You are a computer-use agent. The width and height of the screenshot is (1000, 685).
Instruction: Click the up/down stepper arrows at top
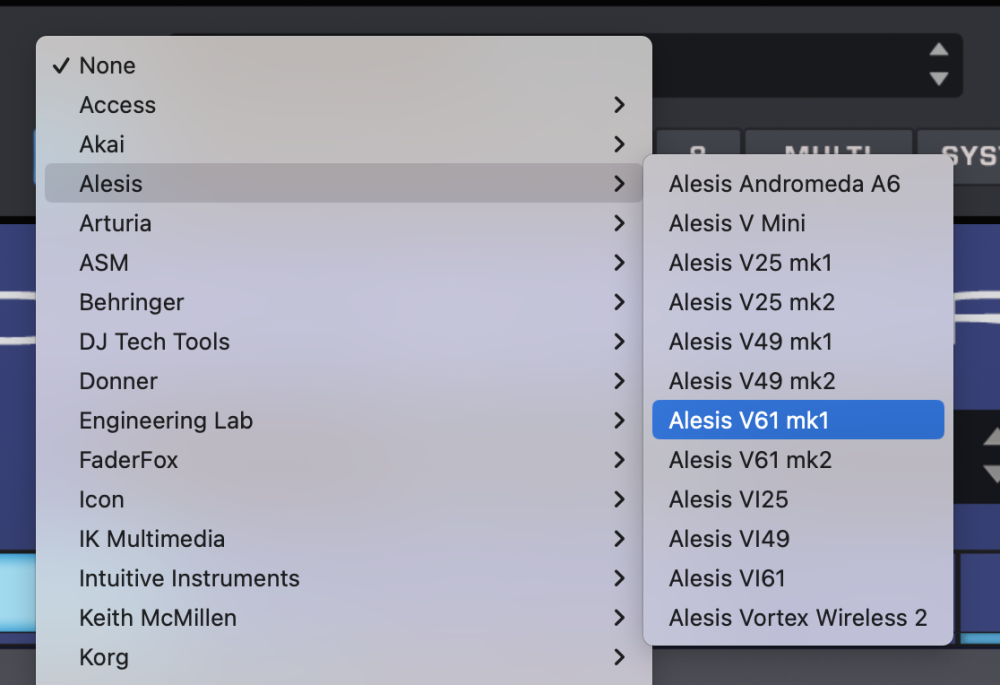[938, 64]
